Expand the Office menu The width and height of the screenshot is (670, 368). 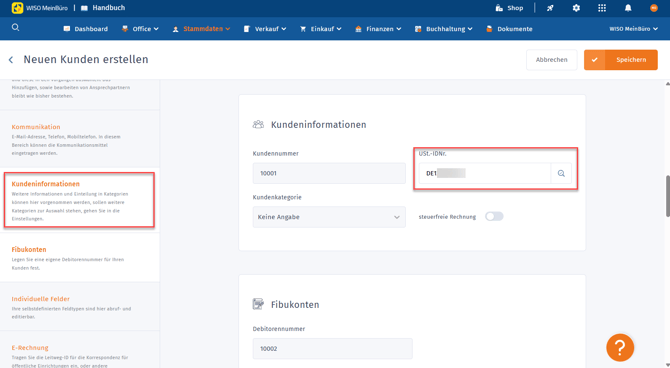[x=141, y=29]
